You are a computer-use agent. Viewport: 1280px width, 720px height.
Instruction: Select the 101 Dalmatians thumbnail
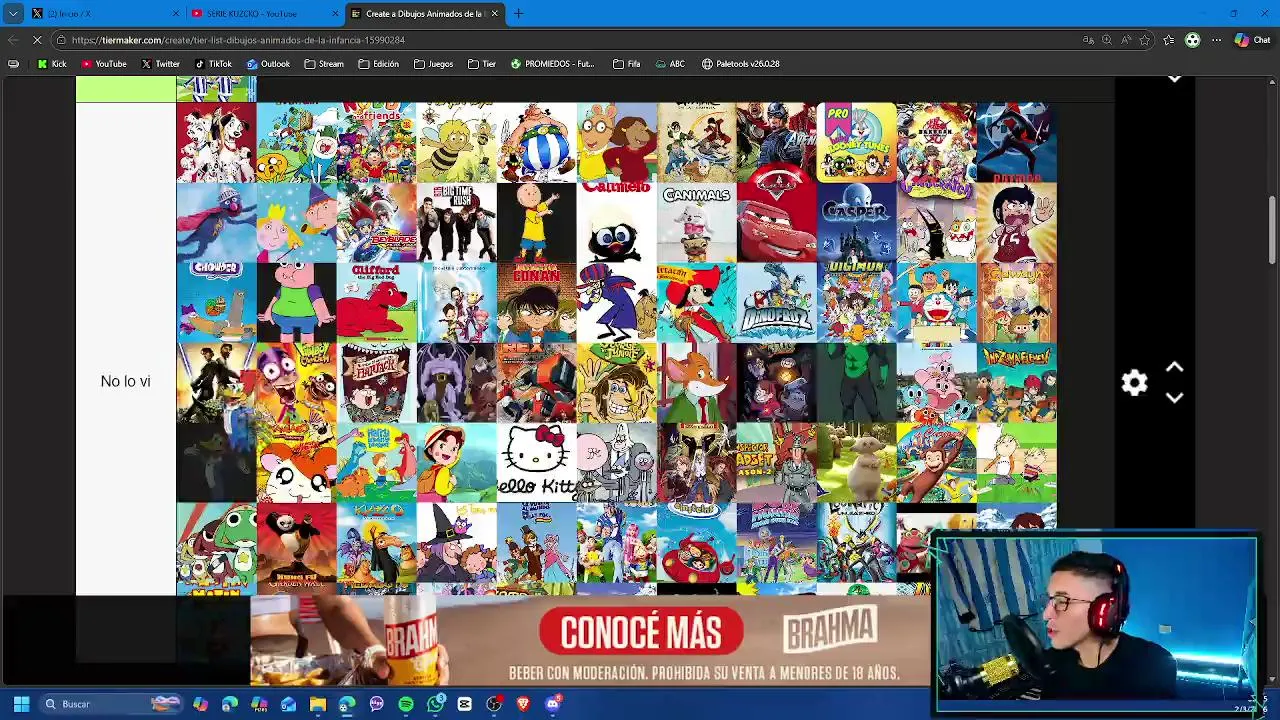click(216, 142)
